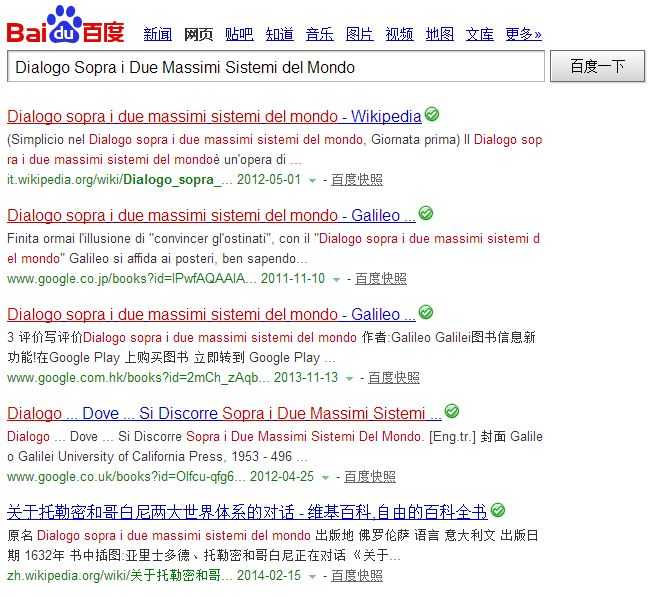Expand dropdown arrow after date 2013-11-13
The height and width of the screenshot is (597, 653).
pyautogui.click(x=349, y=379)
